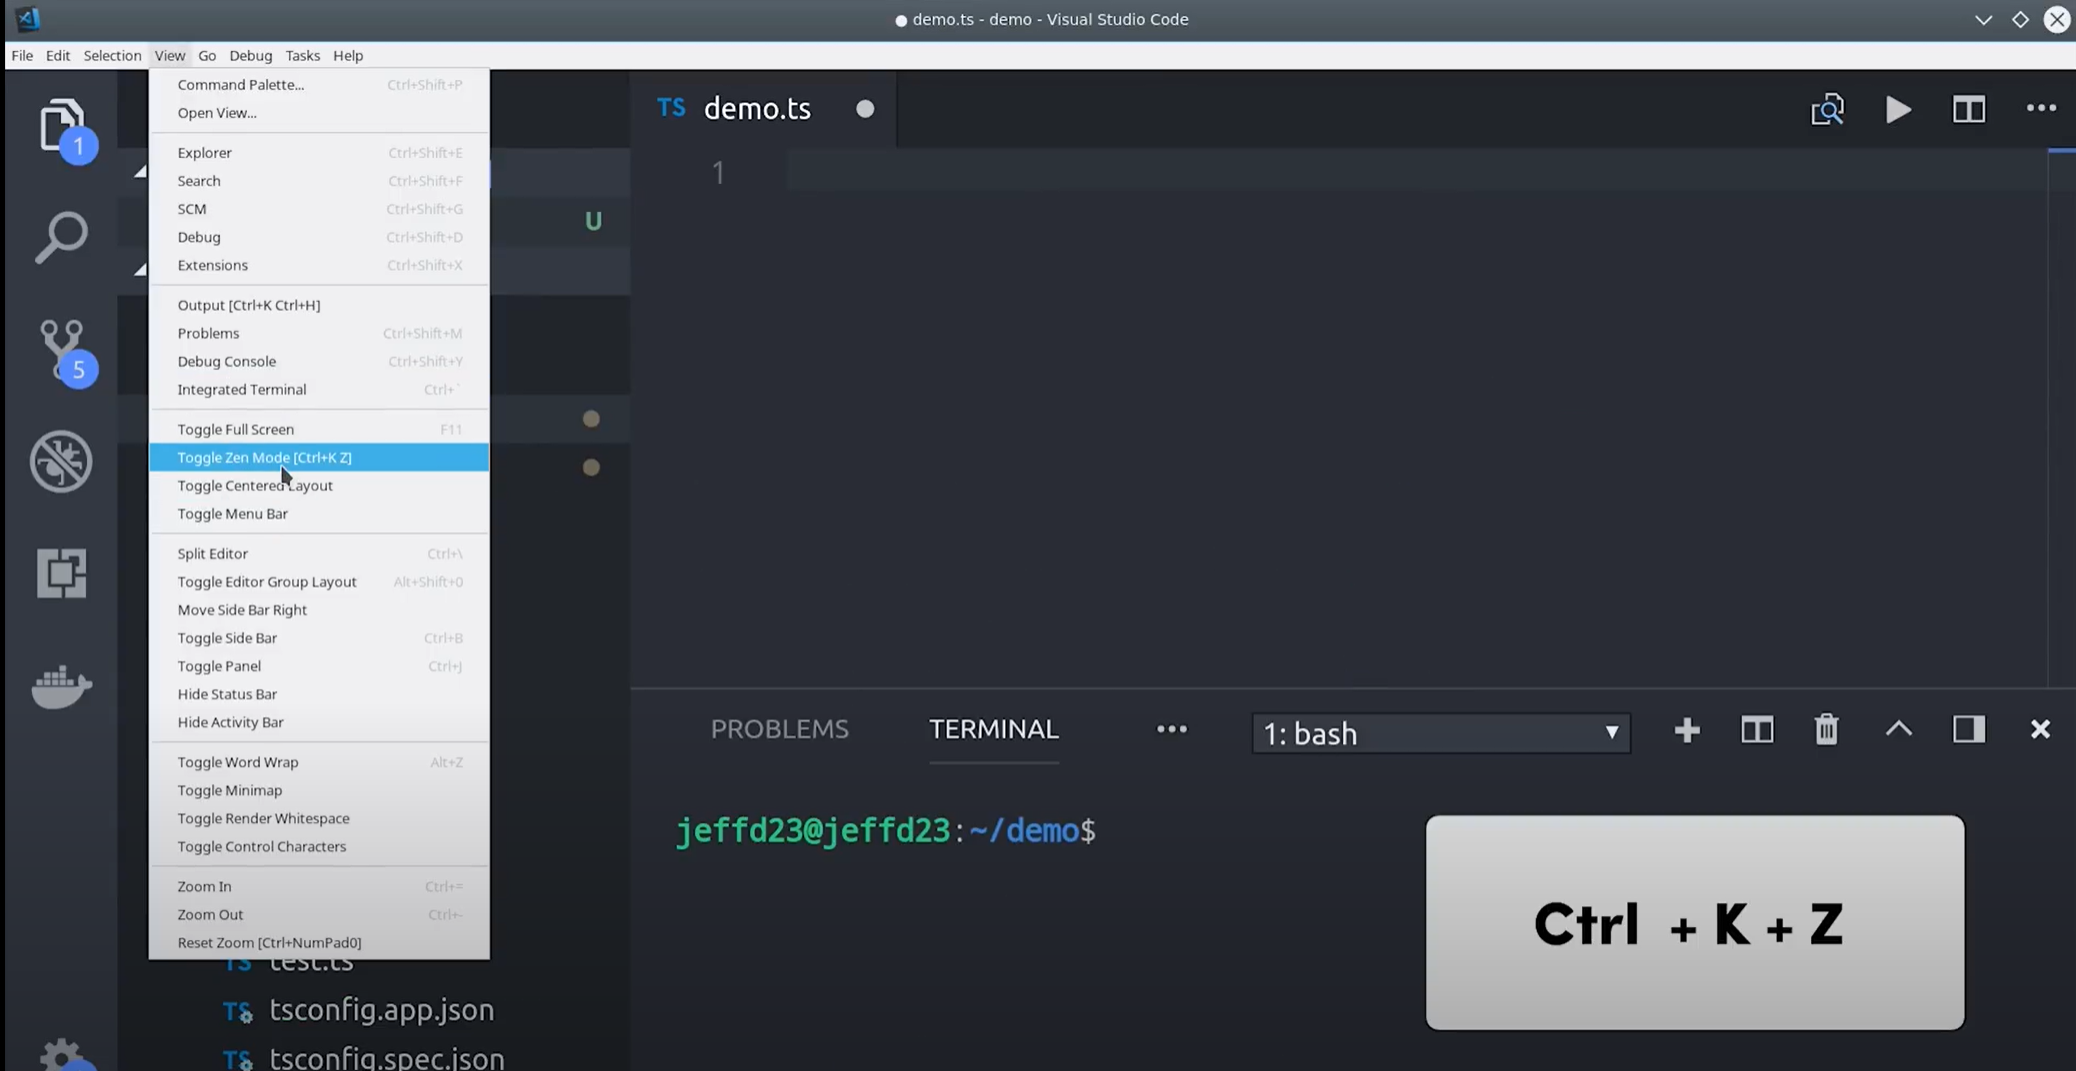Open the Source Control activity bar icon

(62, 350)
